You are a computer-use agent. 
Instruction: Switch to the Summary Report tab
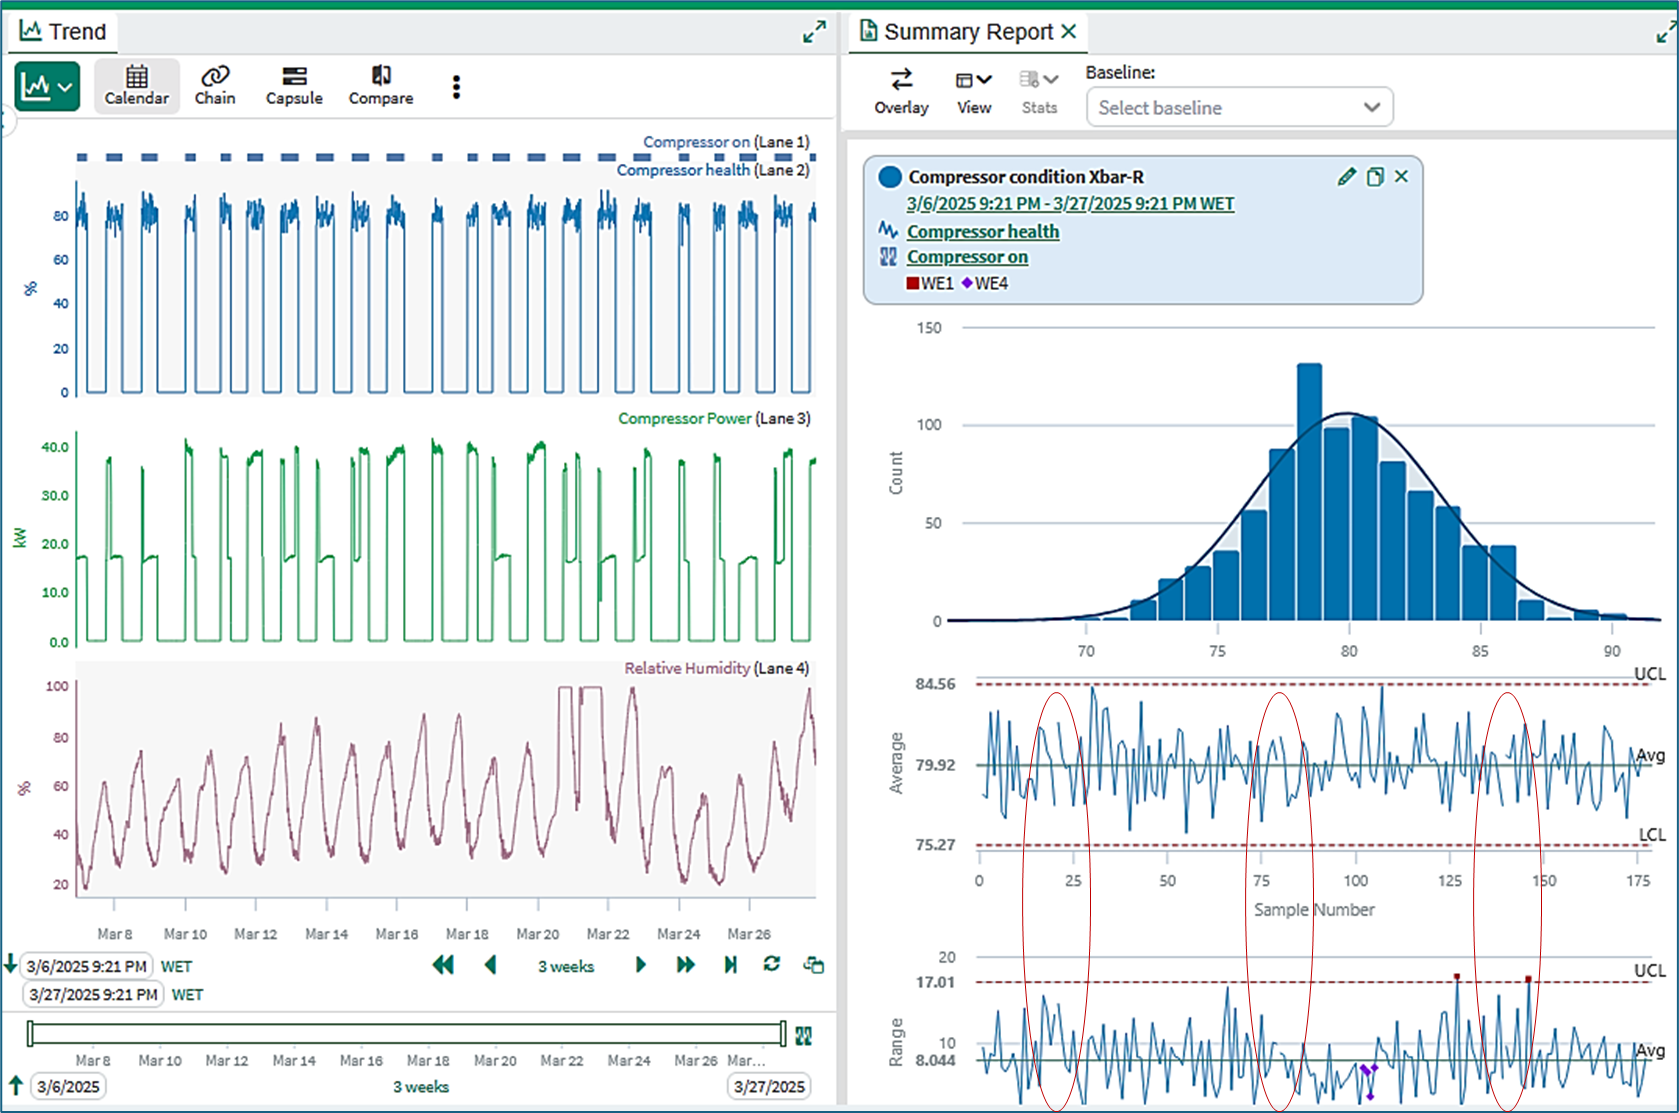[x=968, y=32]
